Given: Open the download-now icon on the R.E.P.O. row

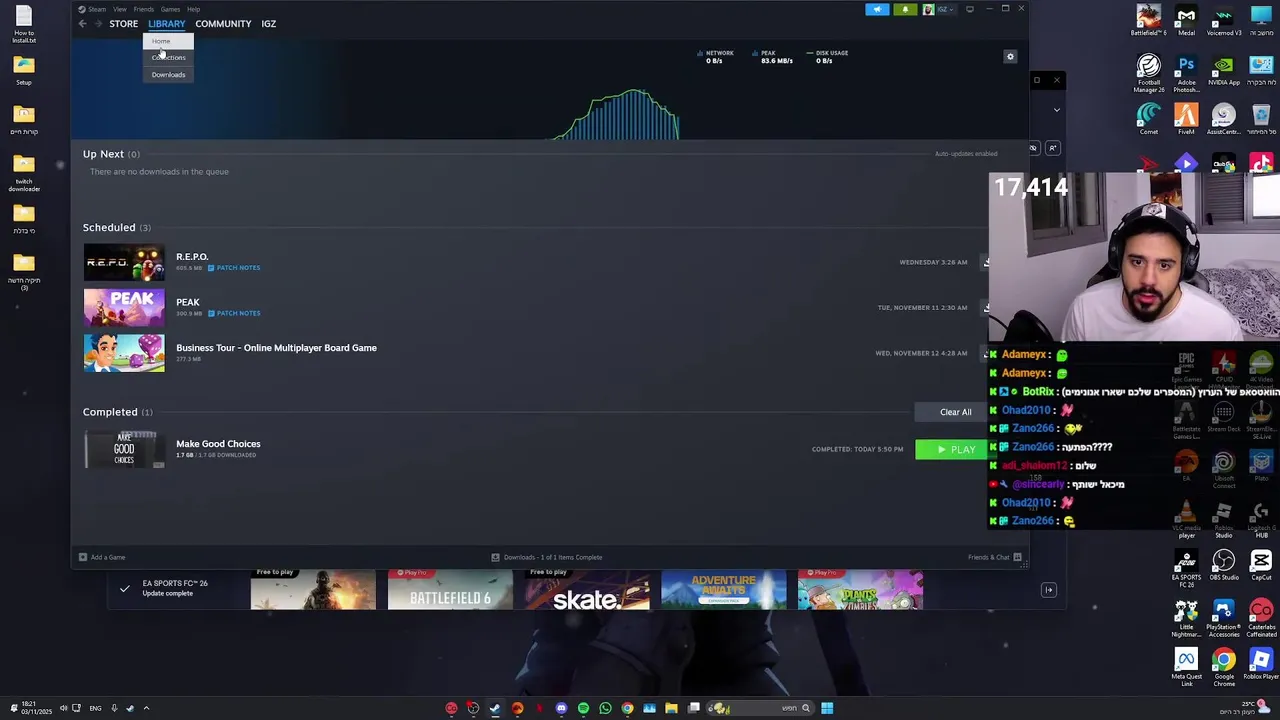Looking at the screenshot, I should 986,262.
